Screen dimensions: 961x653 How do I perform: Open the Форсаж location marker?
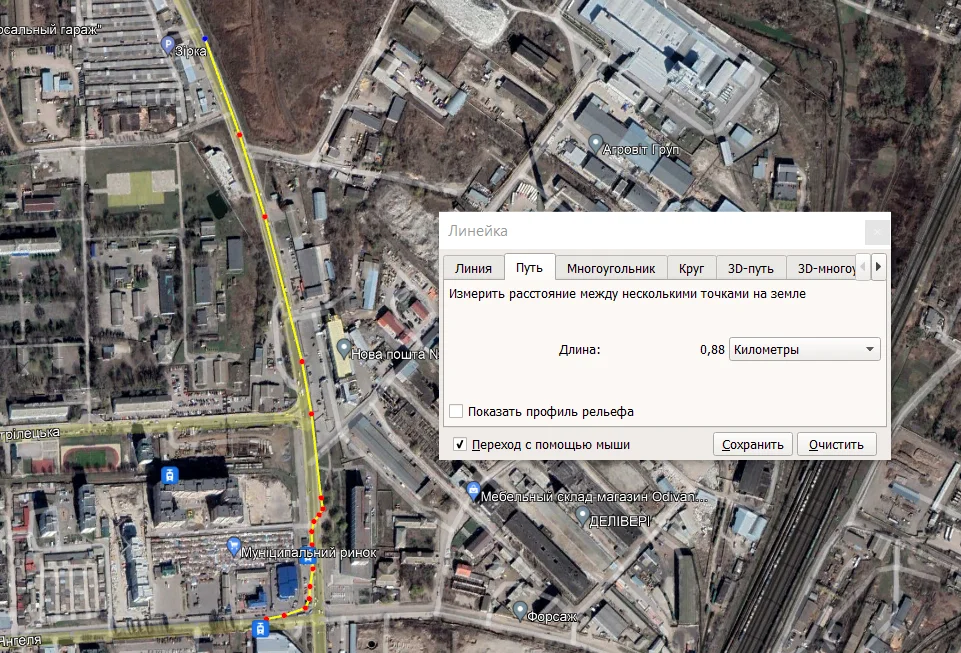[519, 609]
